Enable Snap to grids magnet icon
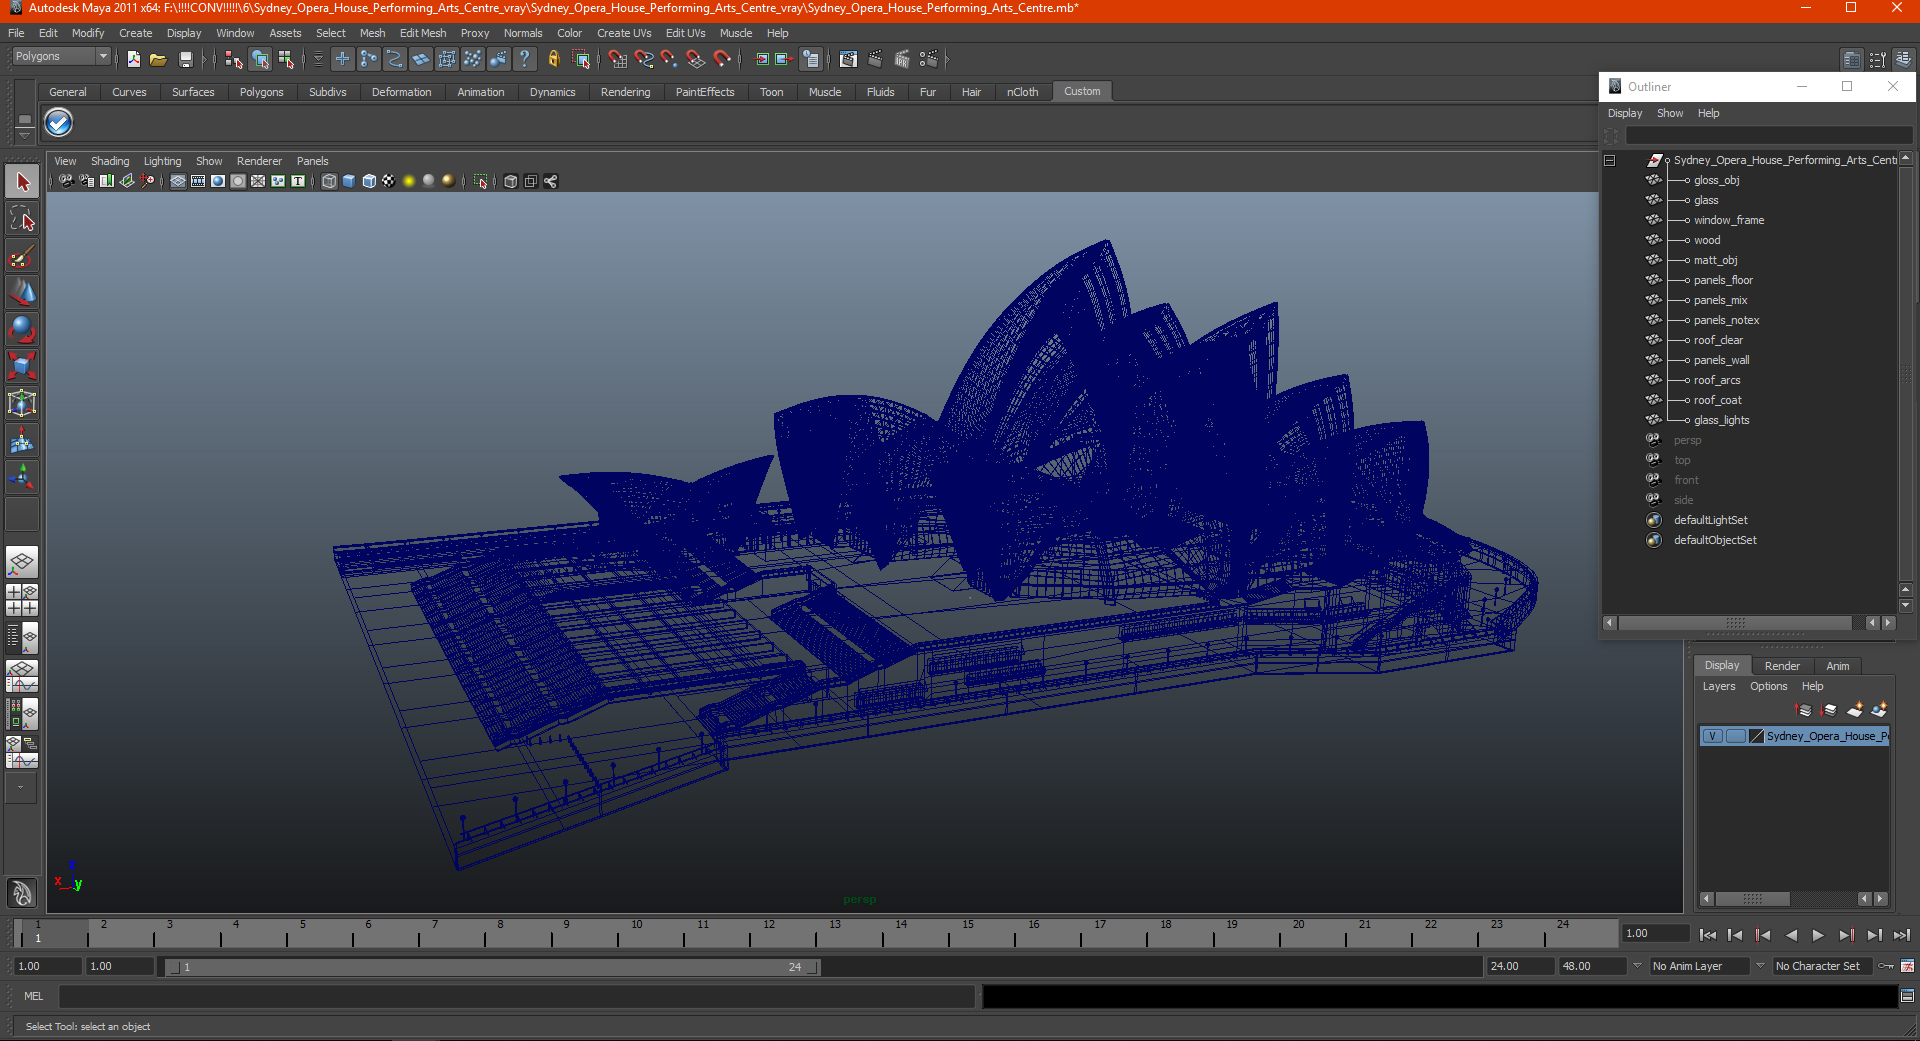Image resolution: width=1920 pixels, height=1041 pixels. click(x=617, y=60)
